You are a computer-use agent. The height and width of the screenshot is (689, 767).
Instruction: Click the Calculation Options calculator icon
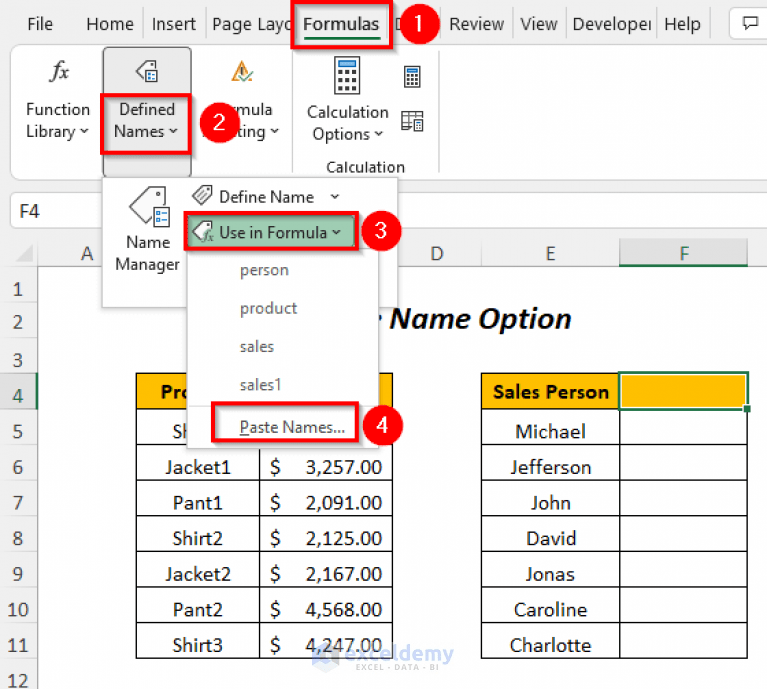click(x=347, y=75)
